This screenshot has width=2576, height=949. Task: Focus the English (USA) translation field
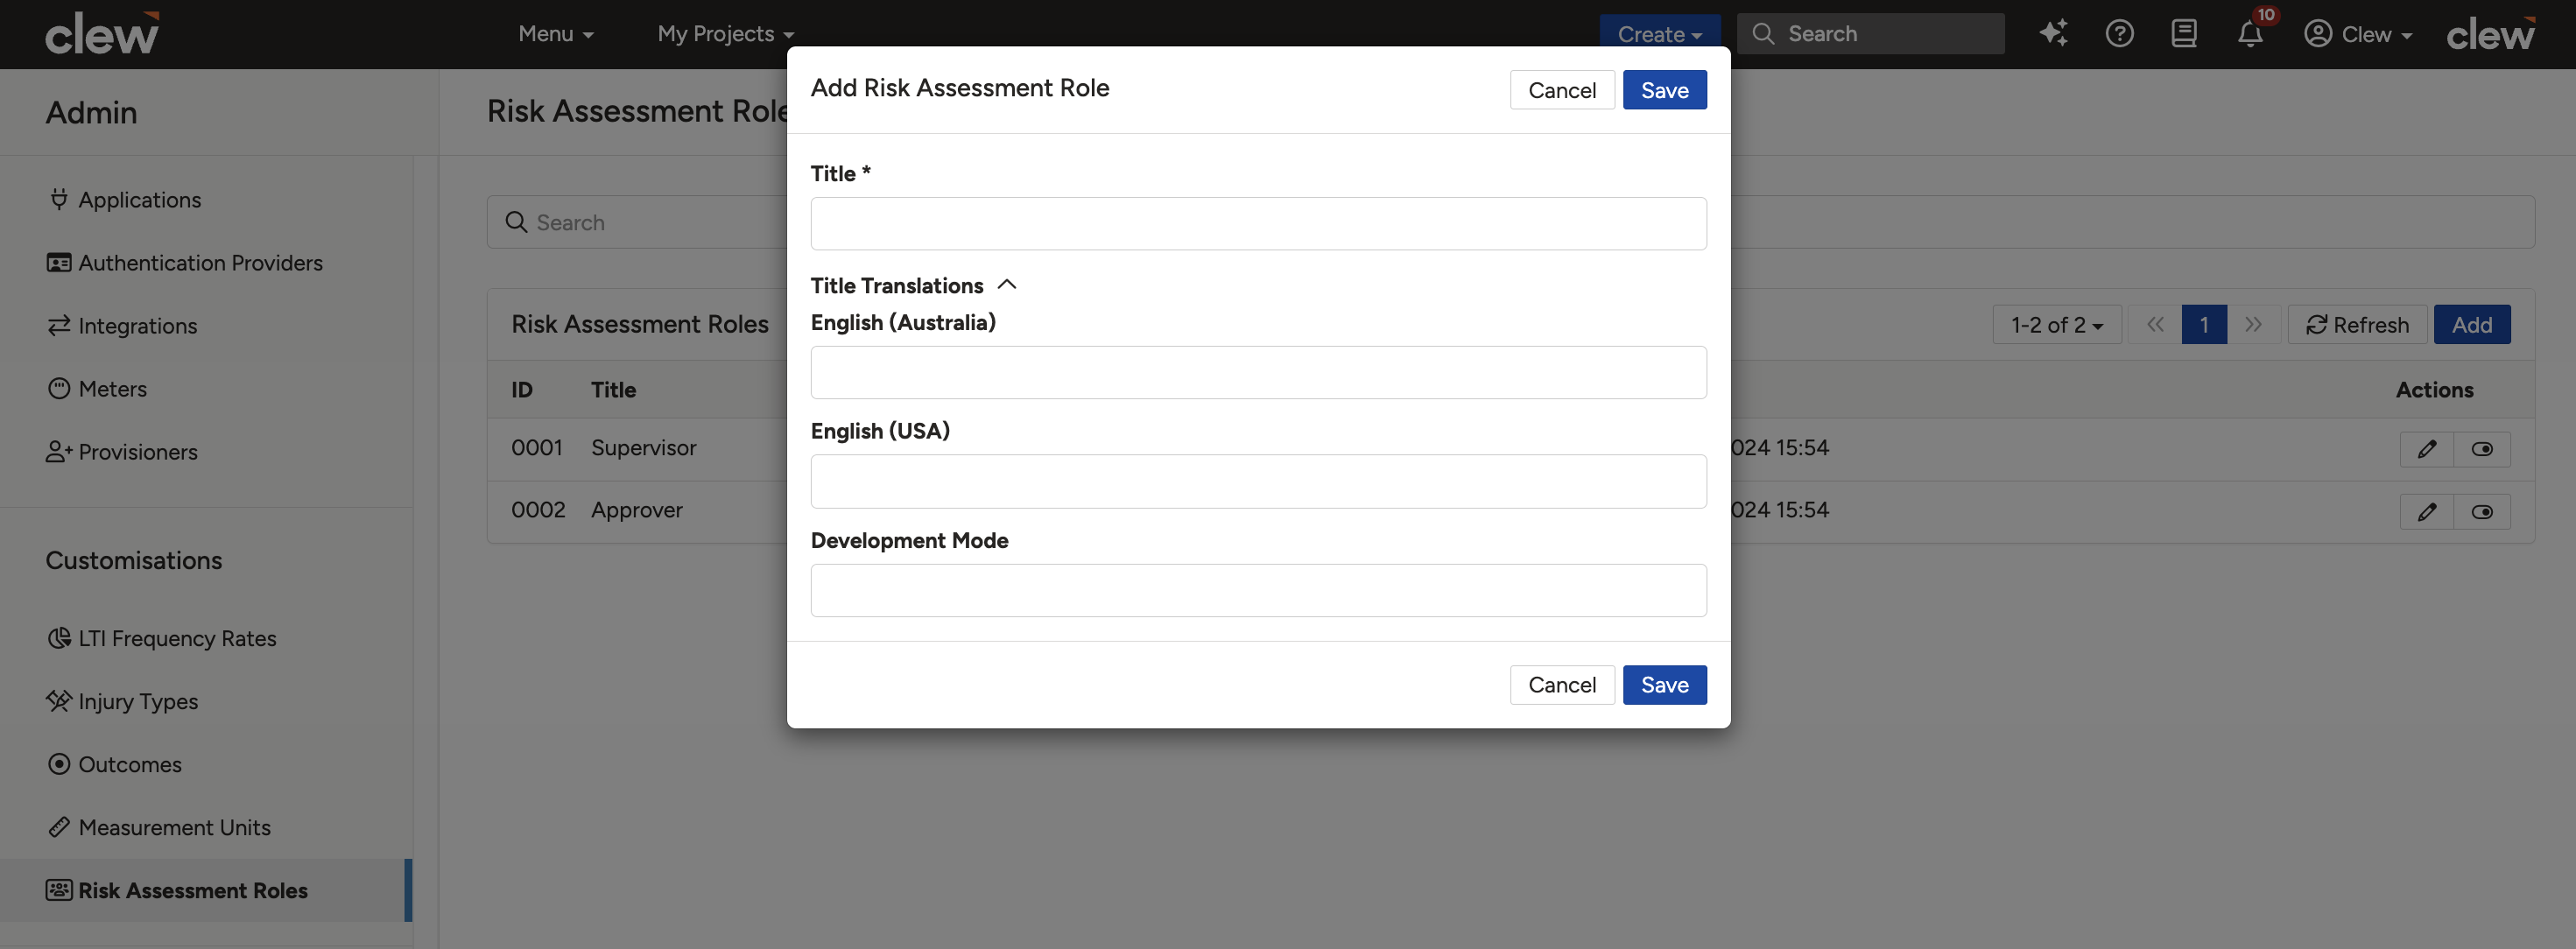[1258, 481]
